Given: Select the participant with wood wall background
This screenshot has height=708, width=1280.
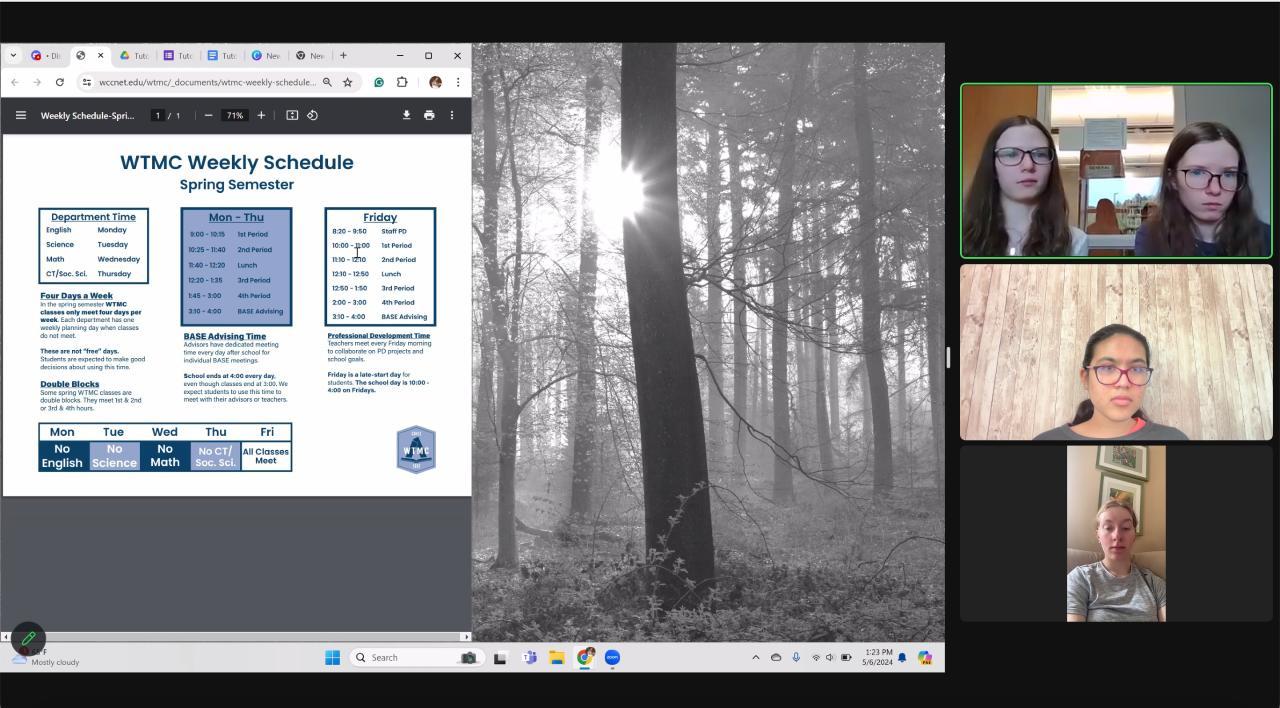Looking at the screenshot, I should (x=1116, y=352).
